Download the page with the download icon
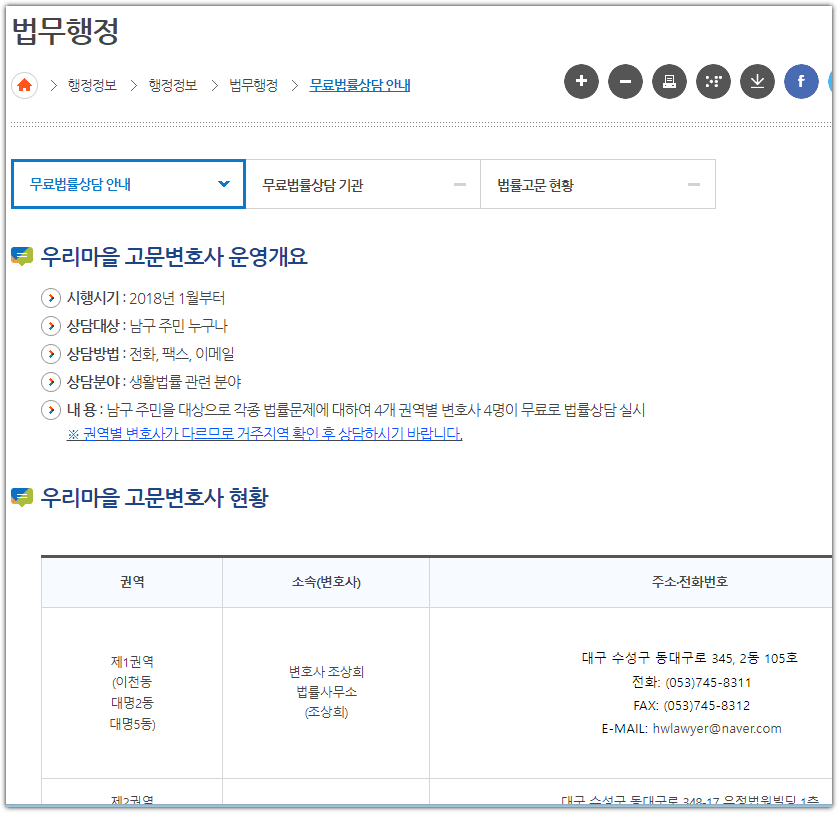Screen dimensions: 838x813 click(757, 82)
